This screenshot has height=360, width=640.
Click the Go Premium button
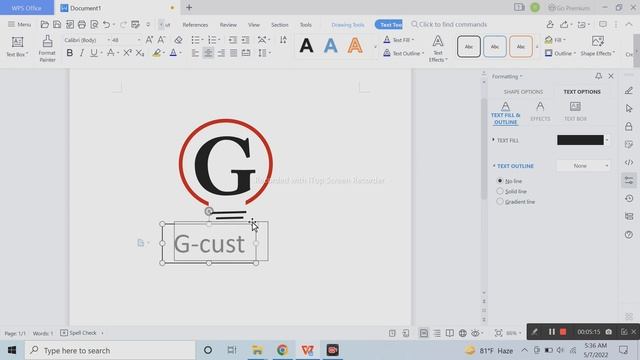pyautogui.click(x=569, y=8)
